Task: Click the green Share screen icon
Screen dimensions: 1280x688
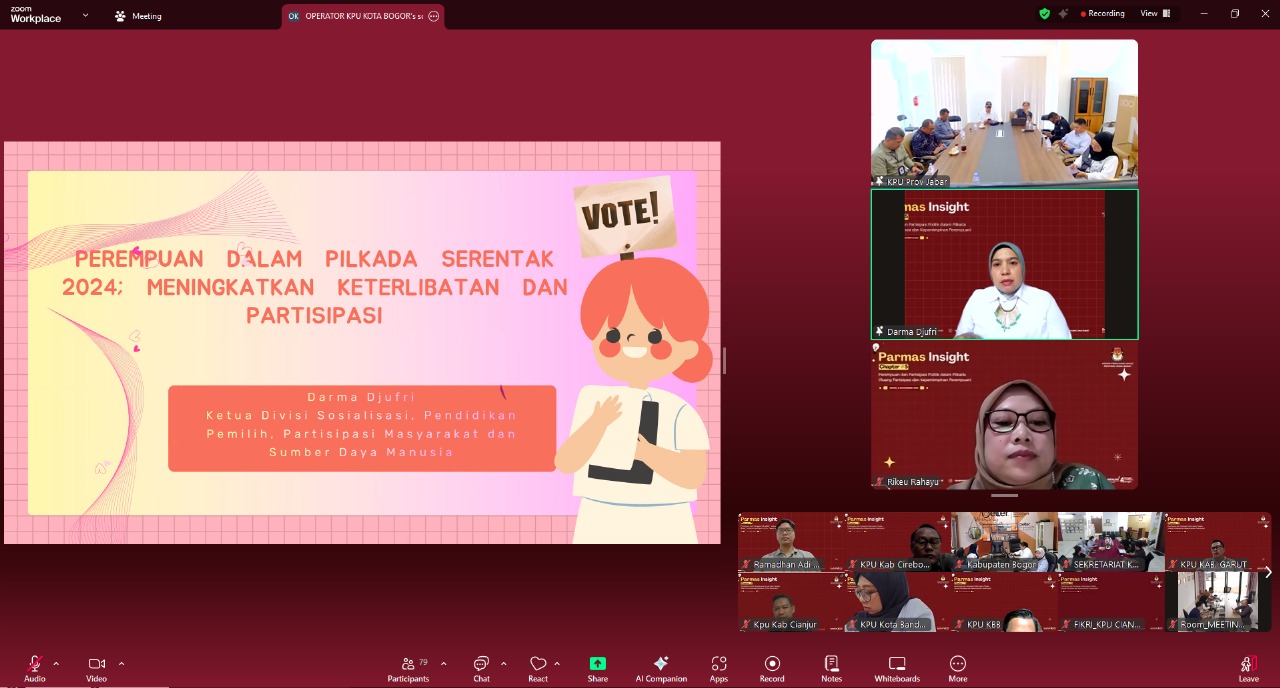Action: (597, 663)
